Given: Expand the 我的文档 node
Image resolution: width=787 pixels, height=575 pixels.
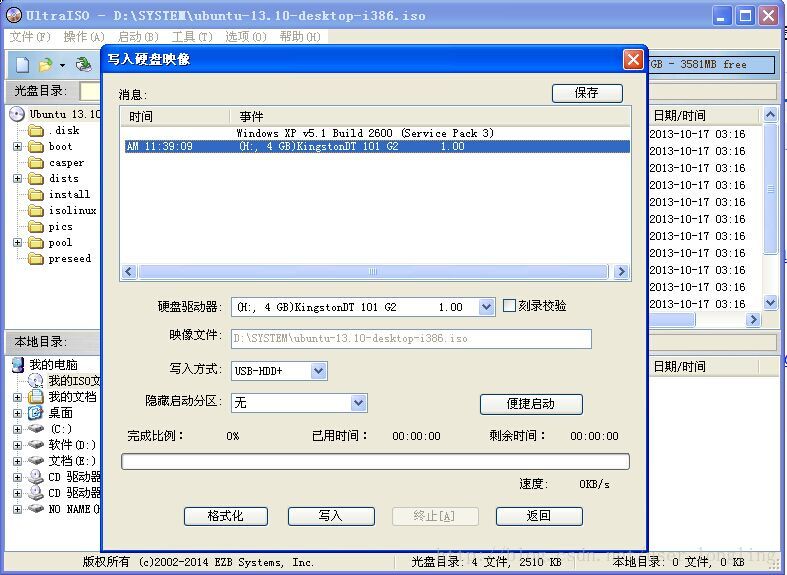Looking at the screenshot, I should 18,397.
